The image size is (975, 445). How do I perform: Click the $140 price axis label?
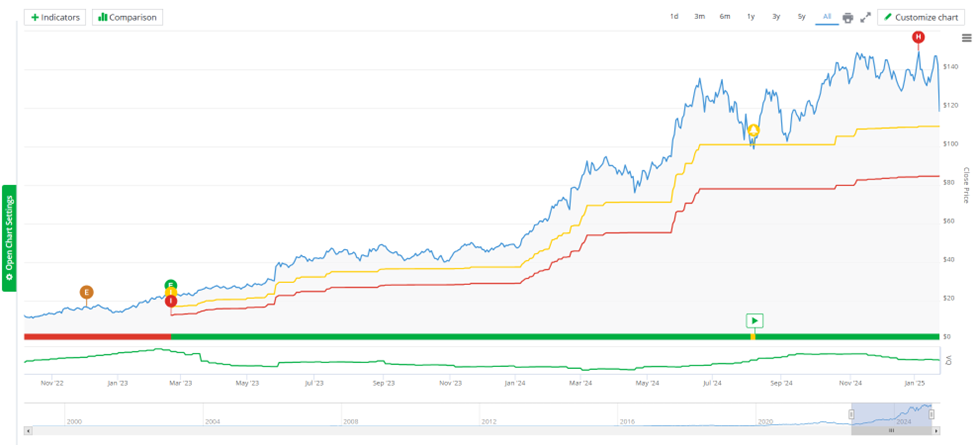pyautogui.click(x=950, y=67)
